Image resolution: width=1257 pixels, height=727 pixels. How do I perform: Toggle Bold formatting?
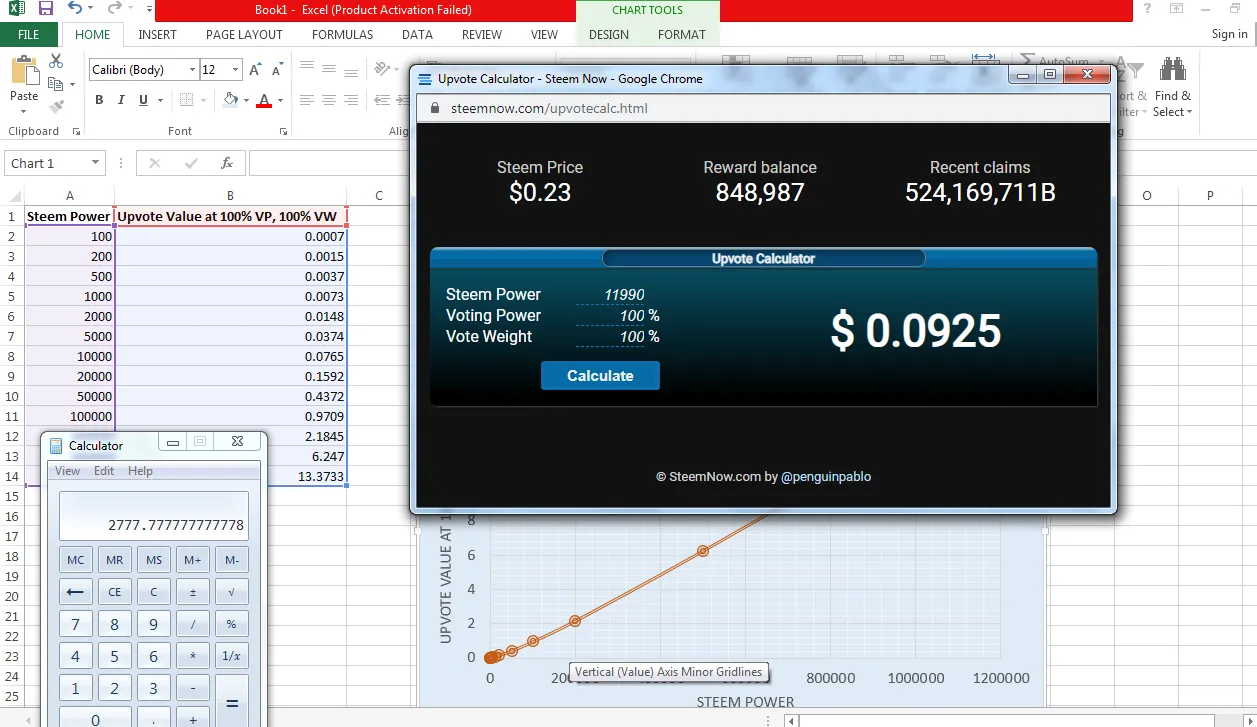point(99,100)
